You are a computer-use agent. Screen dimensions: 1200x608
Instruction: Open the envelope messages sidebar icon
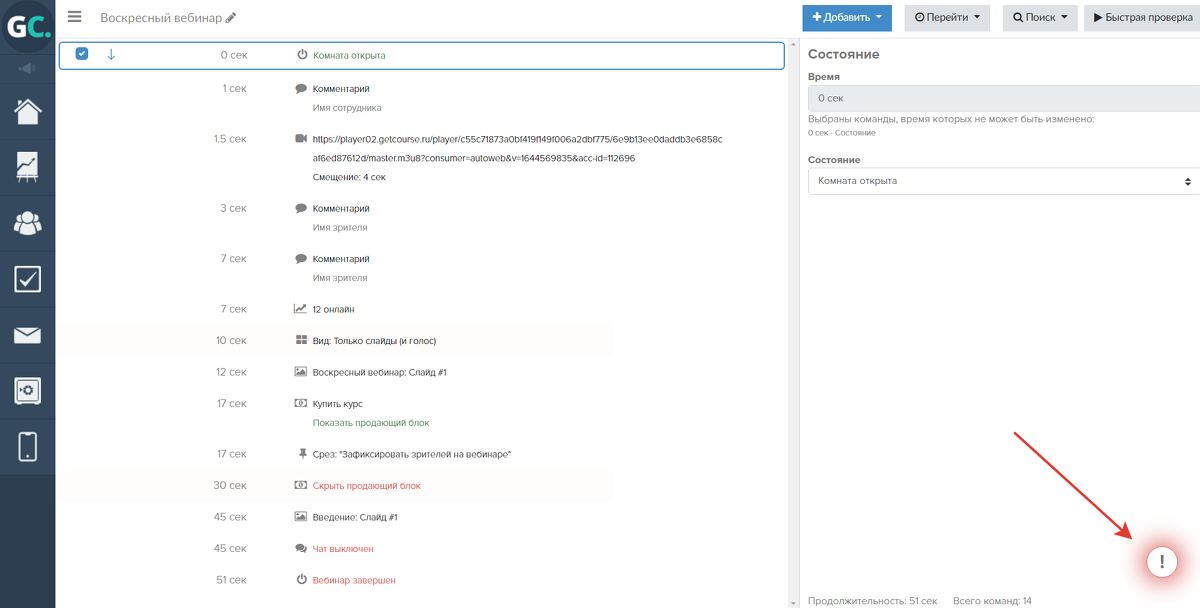click(x=28, y=335)
